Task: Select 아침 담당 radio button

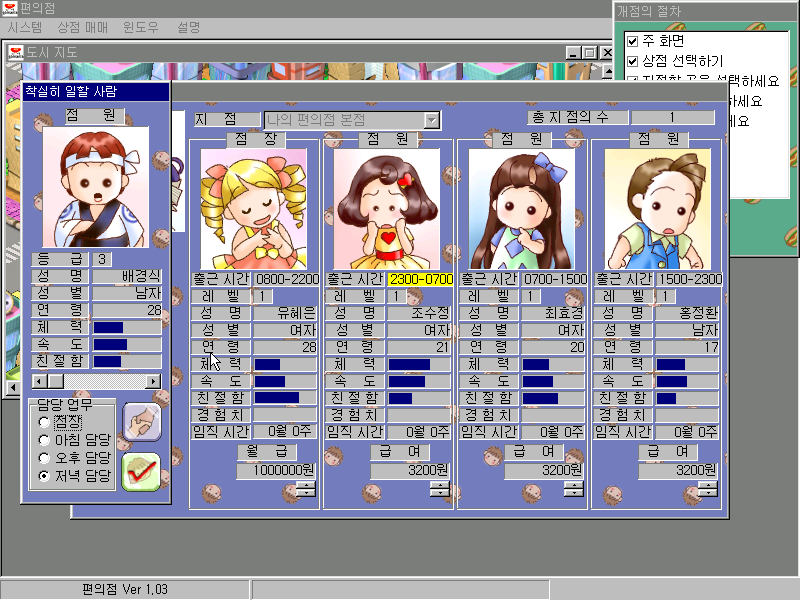Action: (x=44, y=440)
